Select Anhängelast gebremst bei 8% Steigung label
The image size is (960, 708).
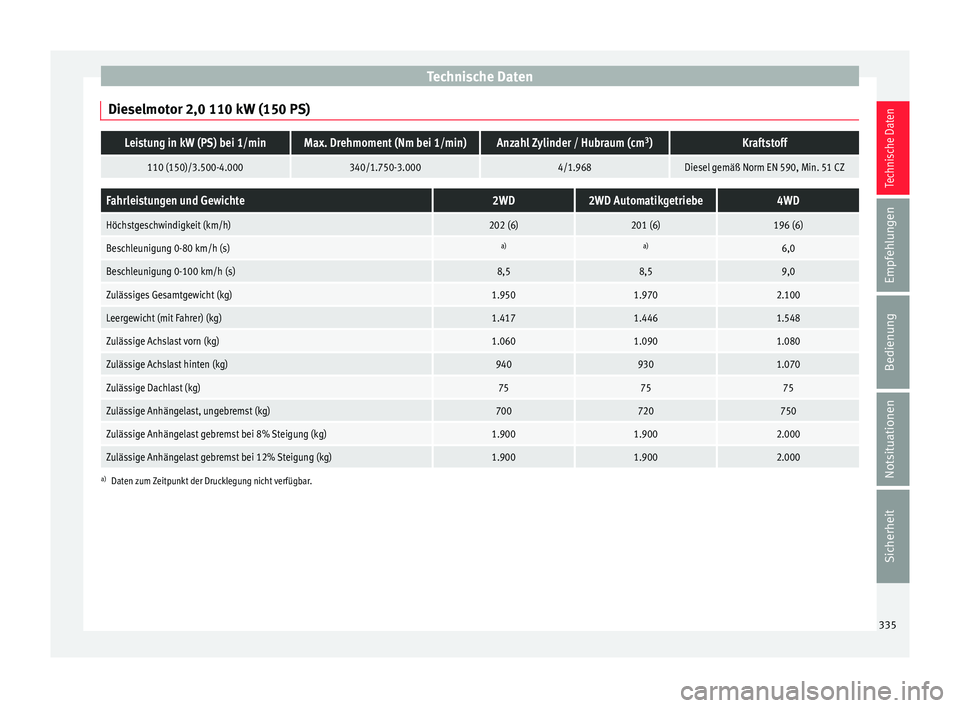(x=216, y=434)
